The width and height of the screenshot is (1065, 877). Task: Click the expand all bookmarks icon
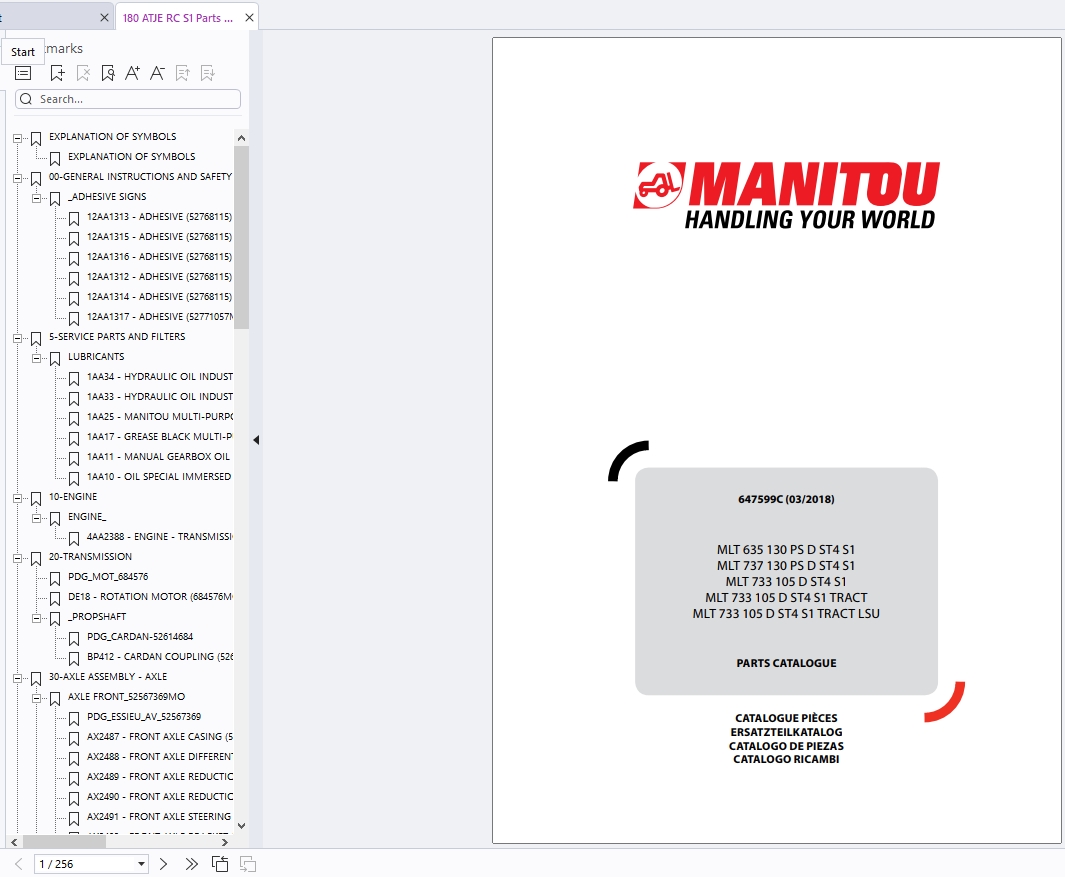(x=182, y=73)
